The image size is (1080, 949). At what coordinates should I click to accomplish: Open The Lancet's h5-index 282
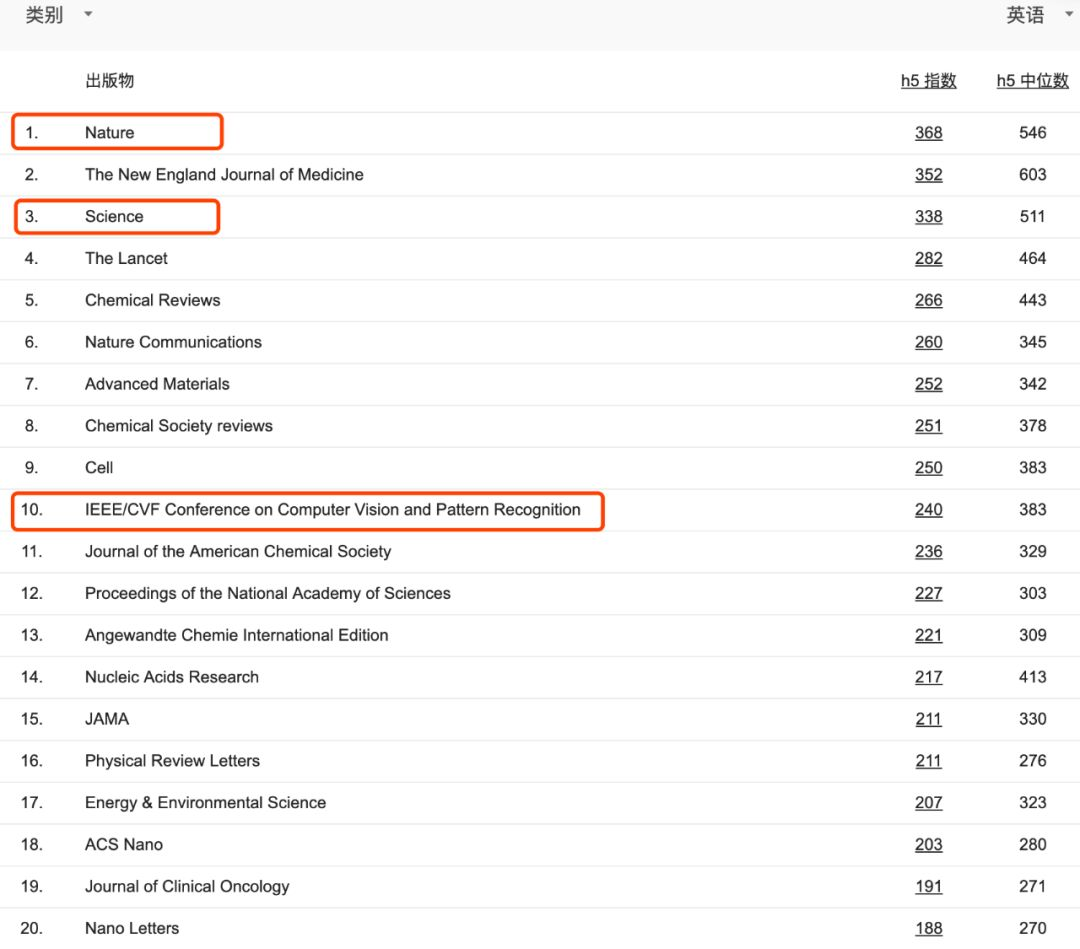pos(928,259)
